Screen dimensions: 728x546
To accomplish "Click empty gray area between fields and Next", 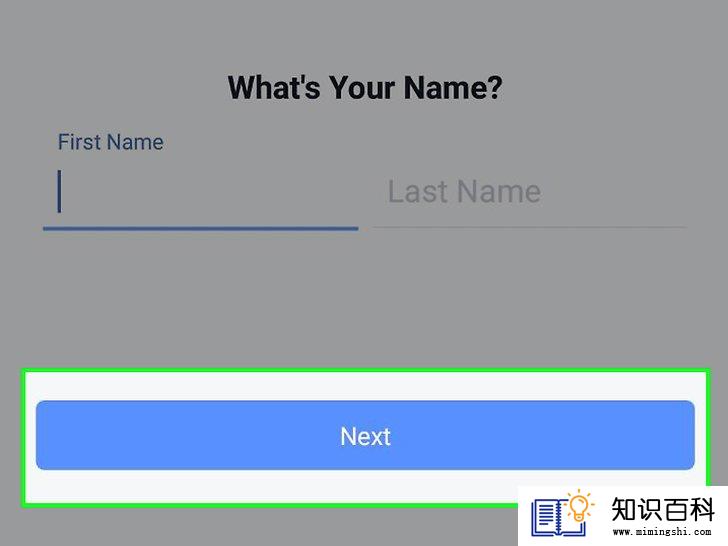I will click(x=365, y=299).
